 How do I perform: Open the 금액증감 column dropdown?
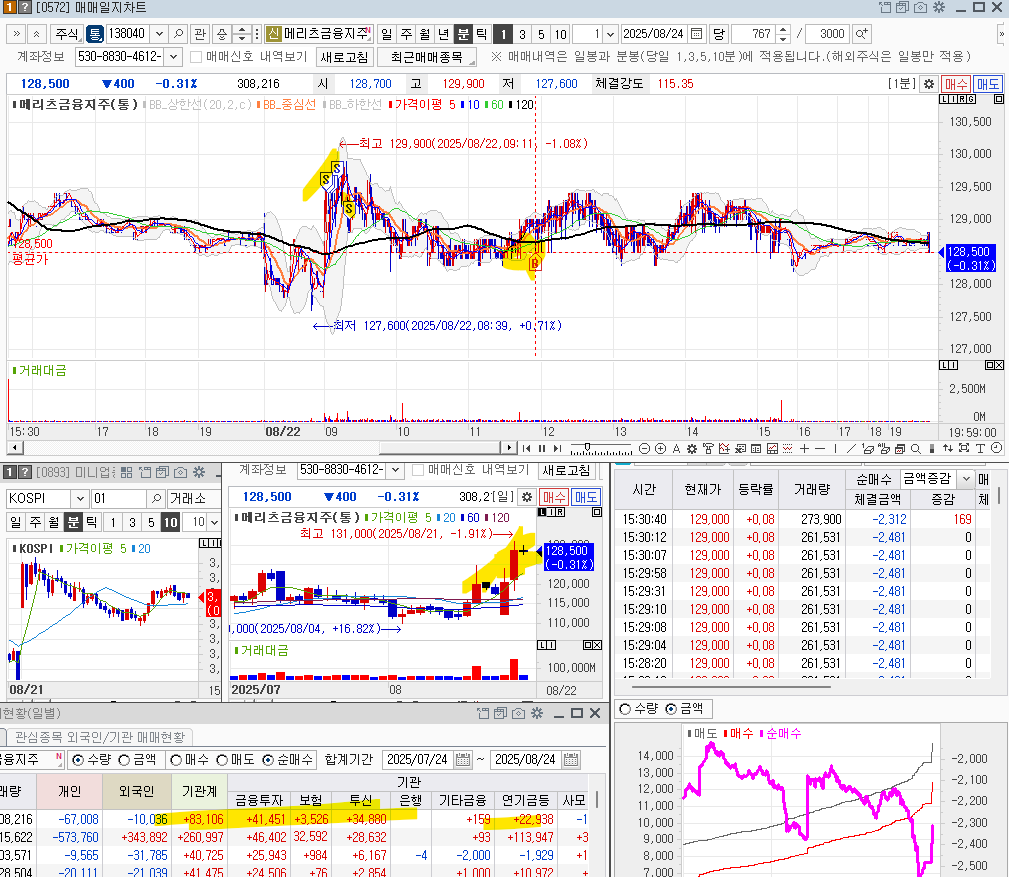pos(965,479)
